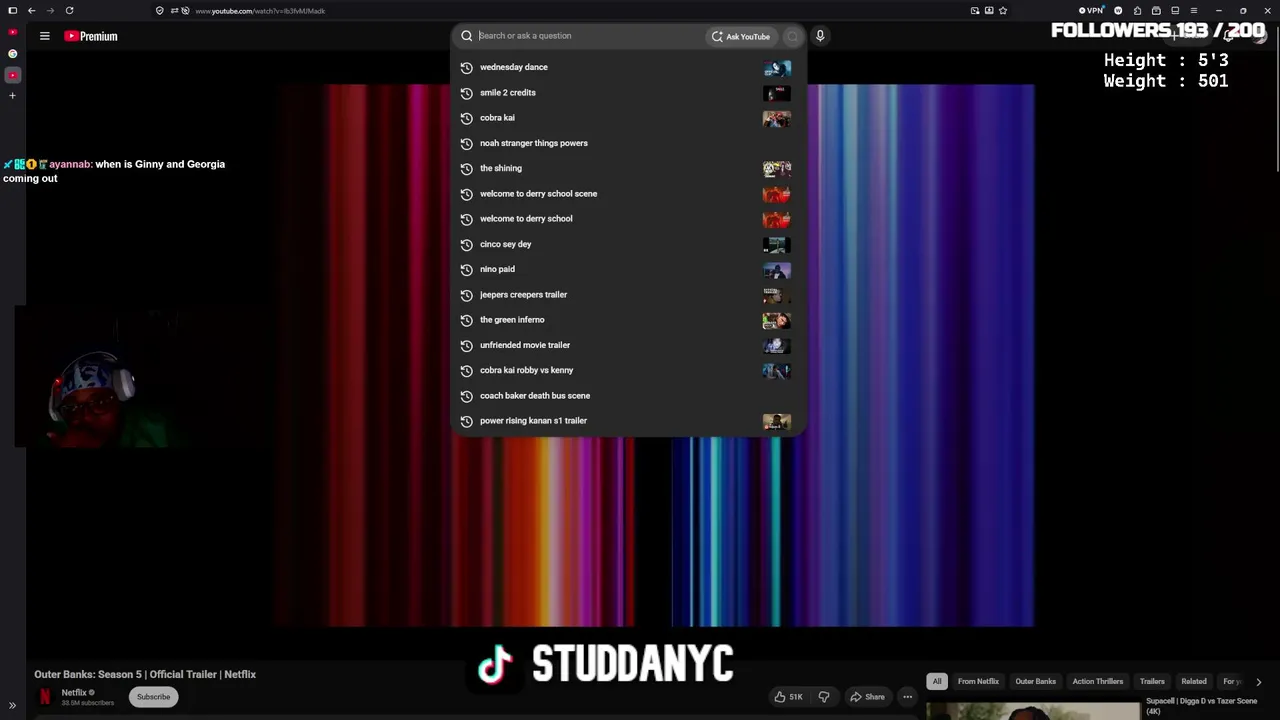Go back with the browser back arrow
This screenshot has height=720, width=1280.
(x=32, y=11)
